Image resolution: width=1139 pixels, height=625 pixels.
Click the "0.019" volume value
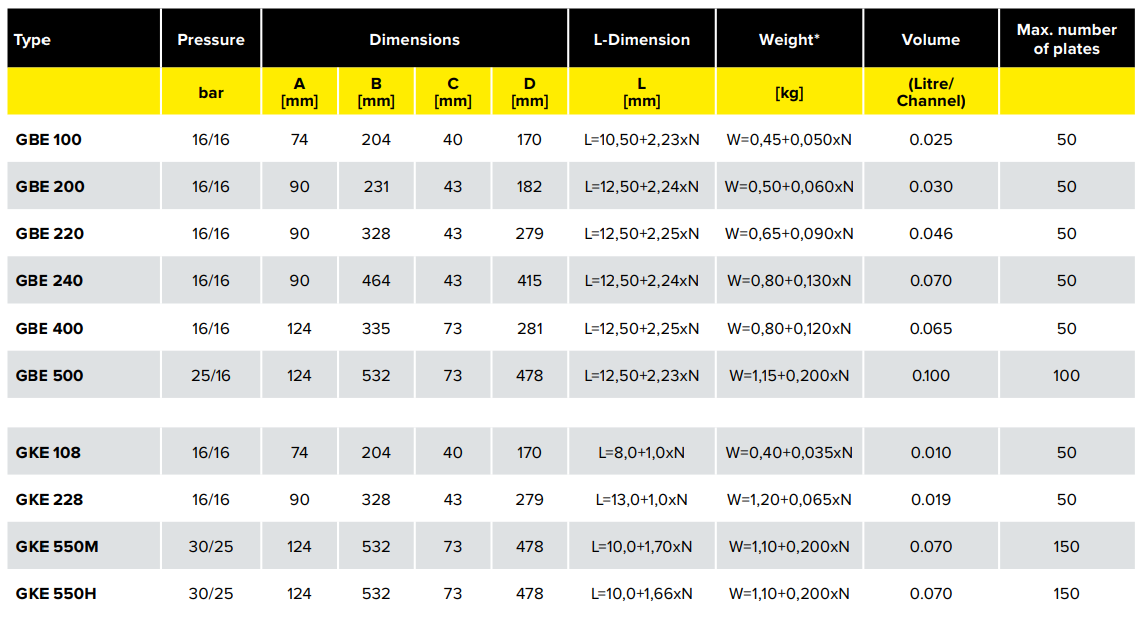pyautogui.click(x=931, y=500)
